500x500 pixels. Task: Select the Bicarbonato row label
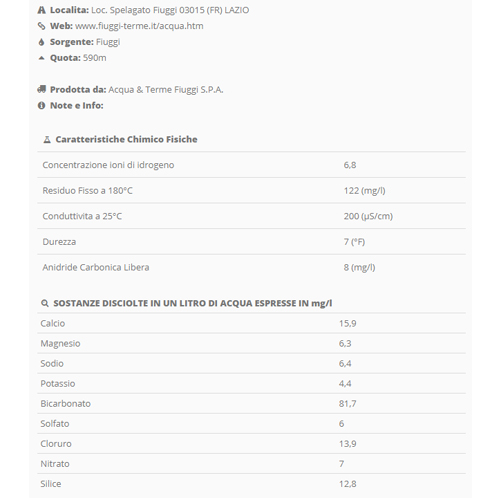coord(65,404)
